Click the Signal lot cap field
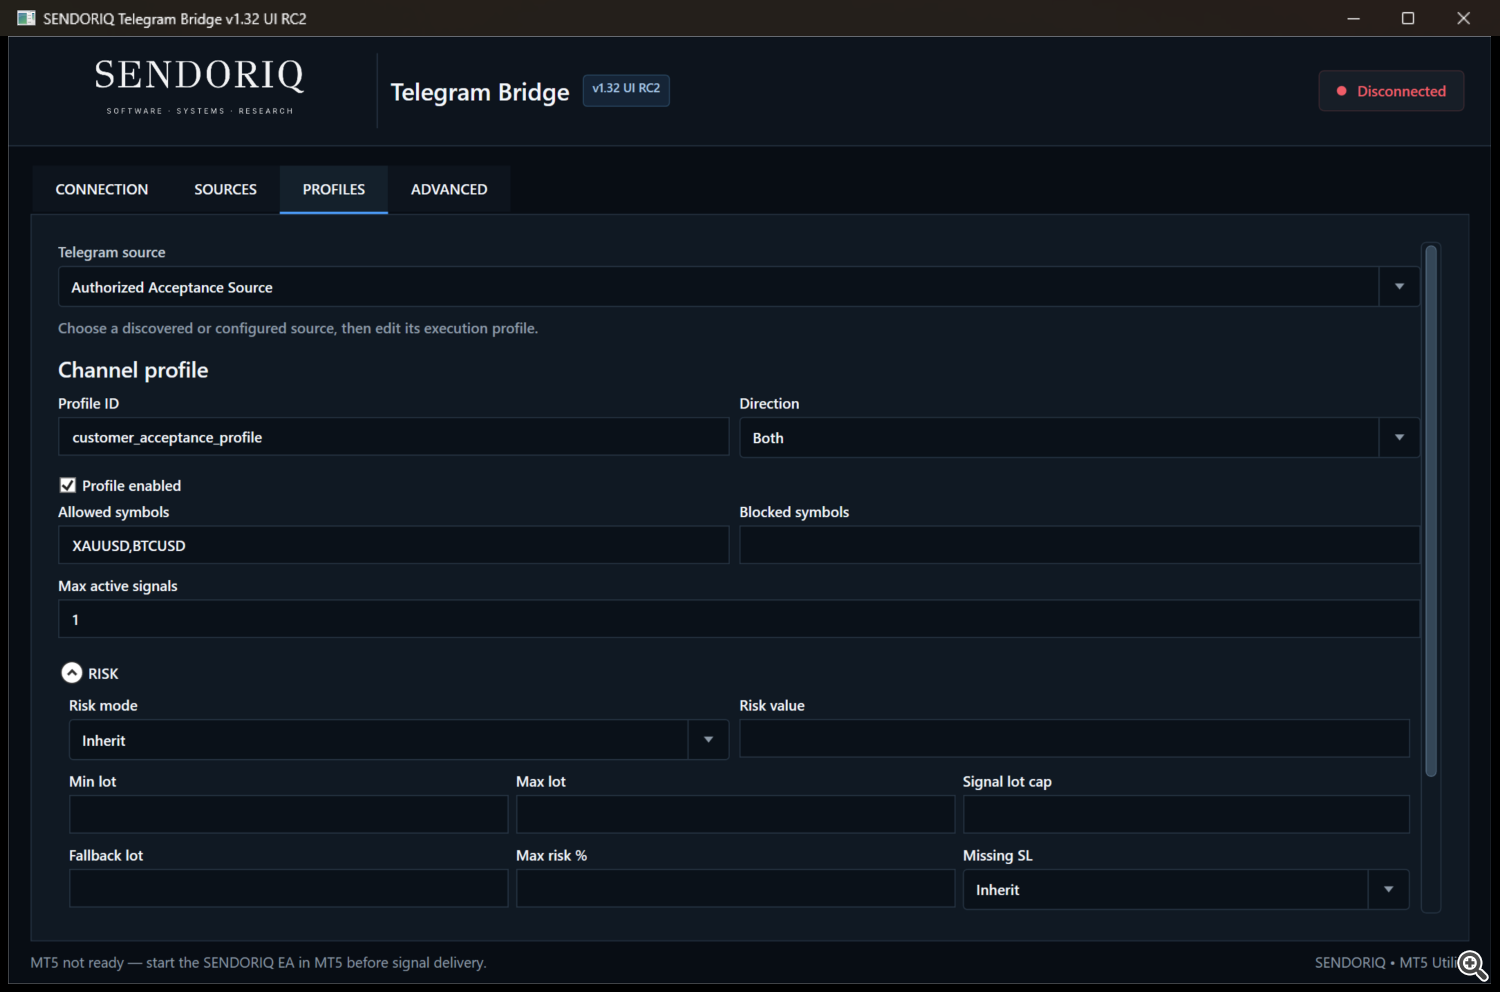 tap(1186, 815)
